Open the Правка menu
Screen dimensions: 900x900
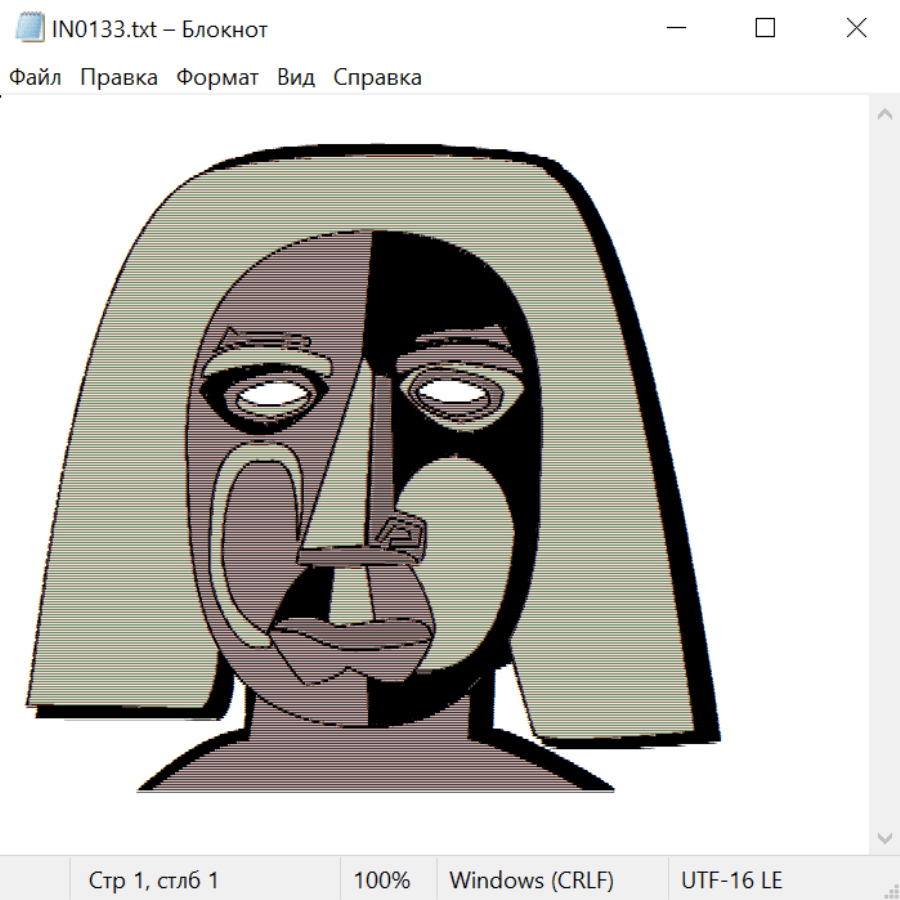pos(119,78)
